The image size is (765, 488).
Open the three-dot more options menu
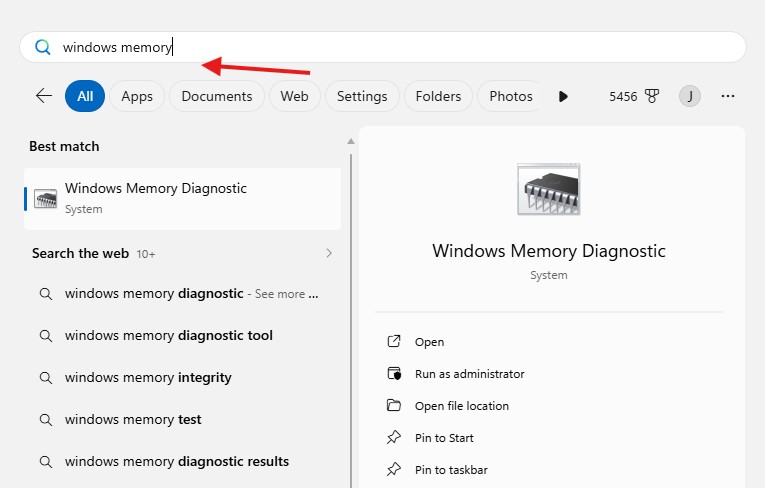pos(727,96)
